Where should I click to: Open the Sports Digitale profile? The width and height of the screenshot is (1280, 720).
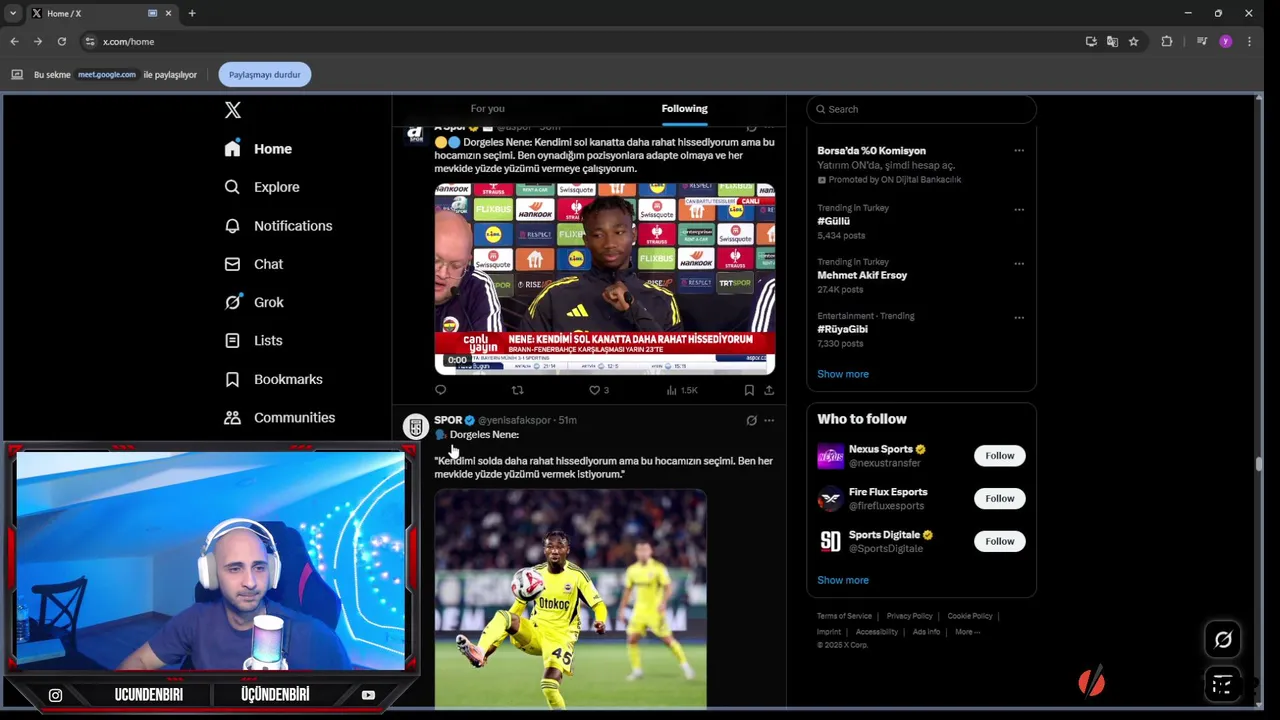pyautogui.click(x=884, y=535)
